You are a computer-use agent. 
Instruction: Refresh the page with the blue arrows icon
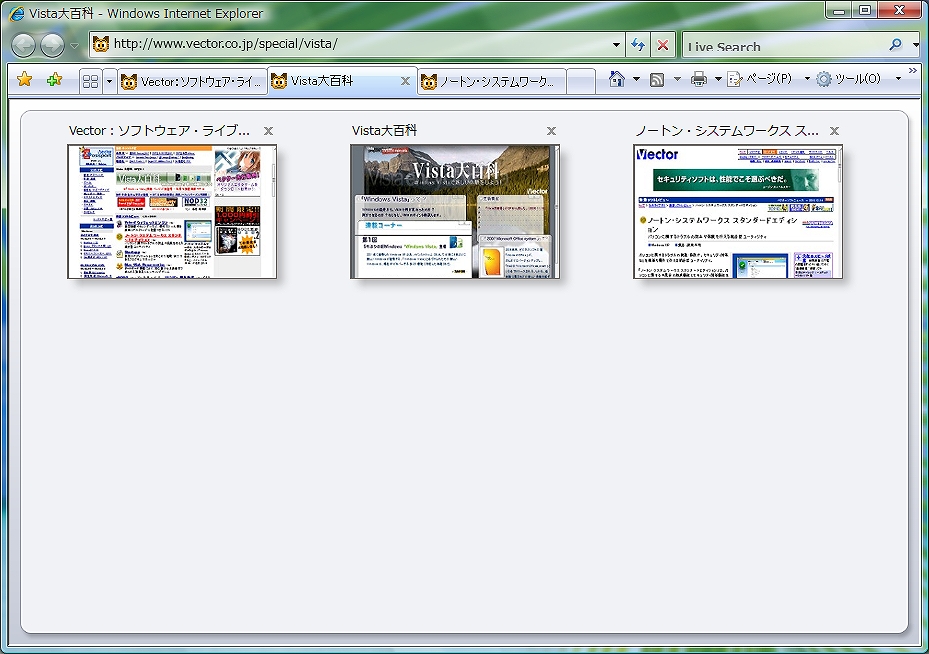(x=638, y=44)
